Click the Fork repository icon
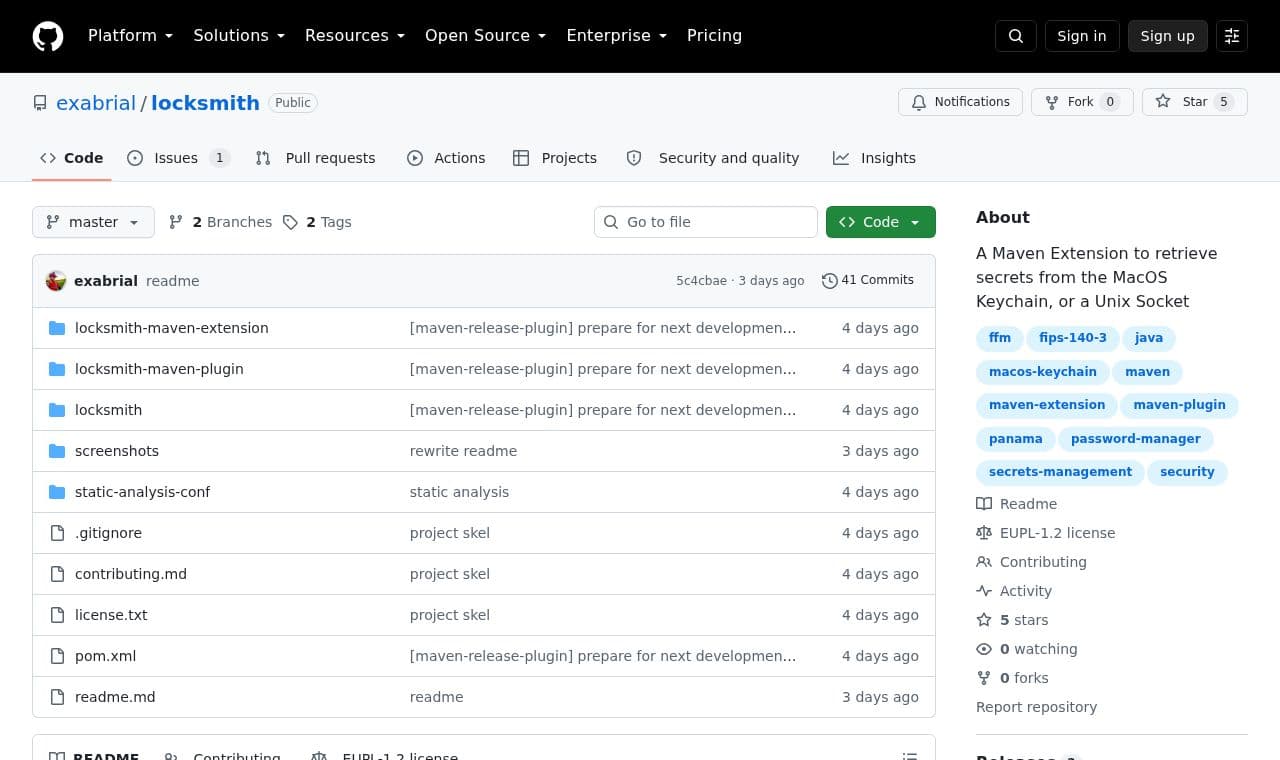The image size is (1280, 760). (x=1052, y=102)
